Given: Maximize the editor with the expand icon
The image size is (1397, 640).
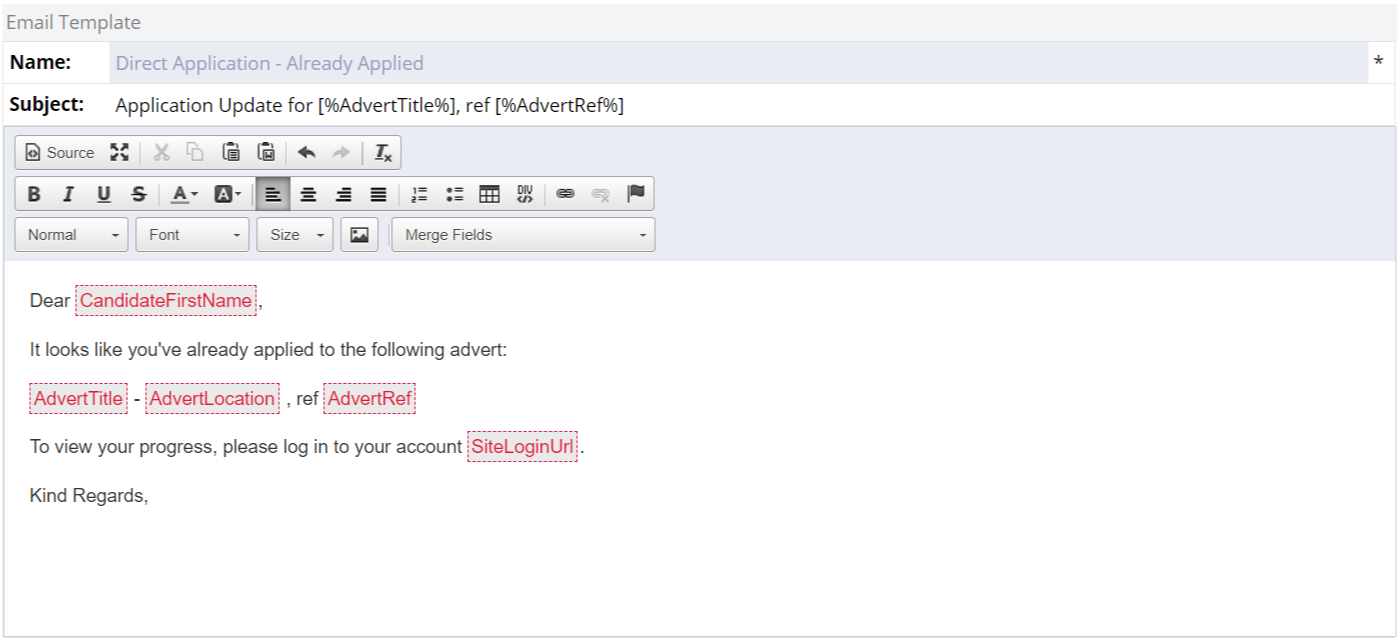Looking at the screenshot, I should point(120,153).
